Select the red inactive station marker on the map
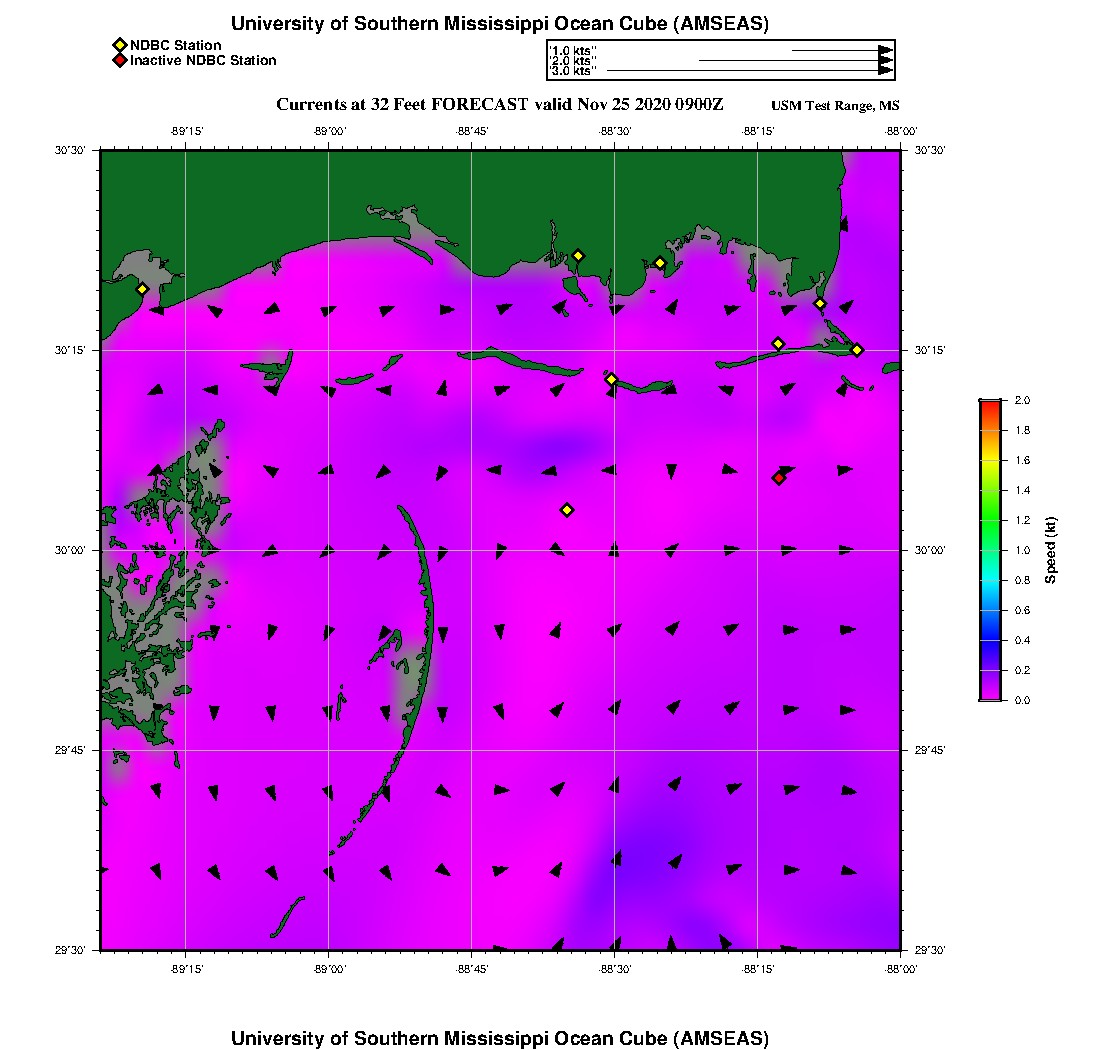The width and height of the screenshot is (1100, 1050). [779, 478]
